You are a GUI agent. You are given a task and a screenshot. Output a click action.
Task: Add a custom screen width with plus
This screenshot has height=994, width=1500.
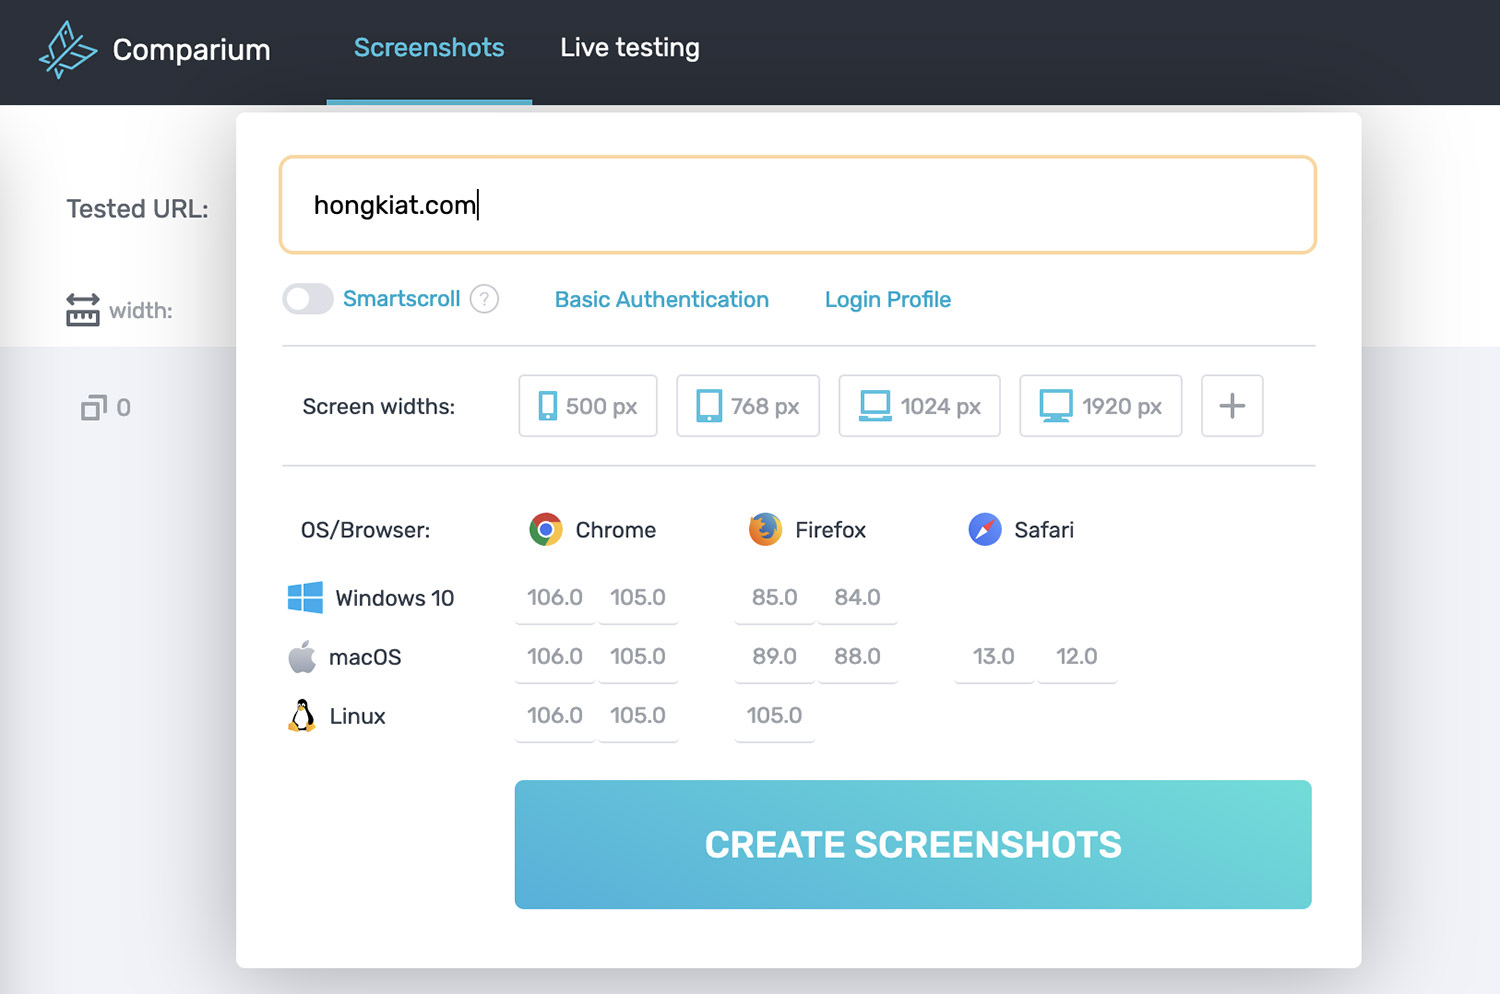(x=1232, y=406)
